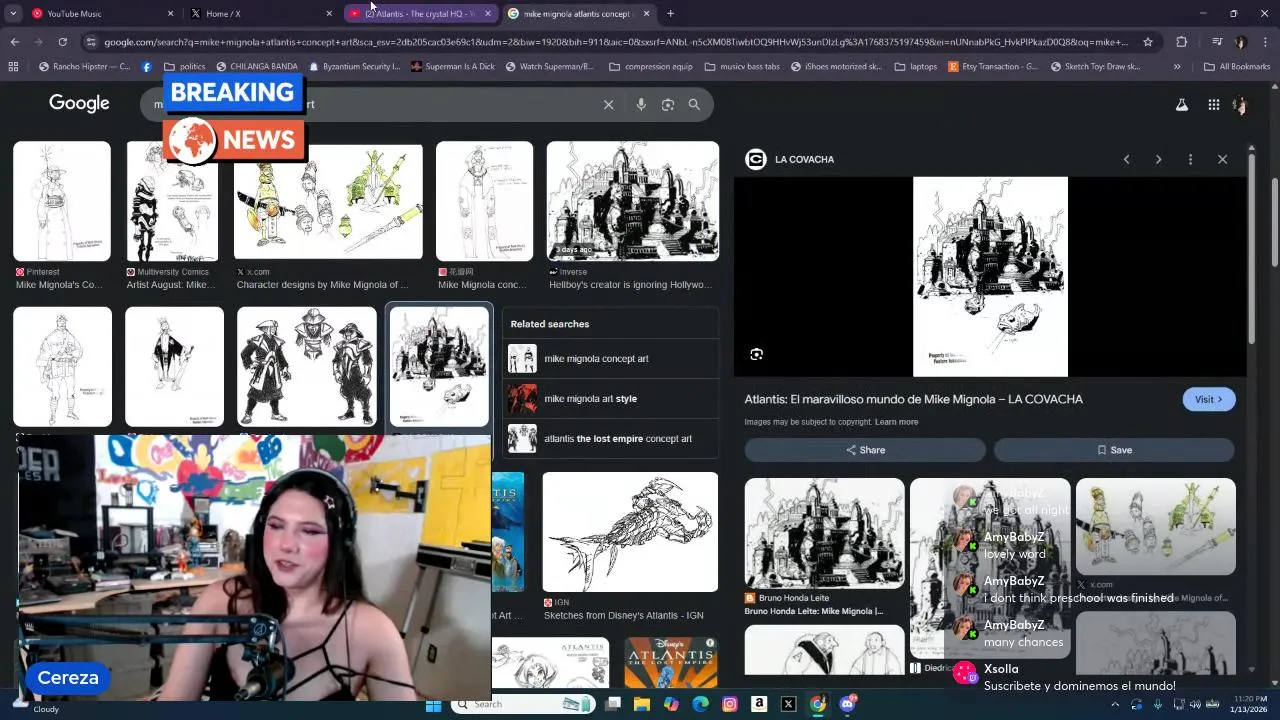Submit search with magnifying glass icon
Screen dimensions: 1280x720
[x=694, y=104]
